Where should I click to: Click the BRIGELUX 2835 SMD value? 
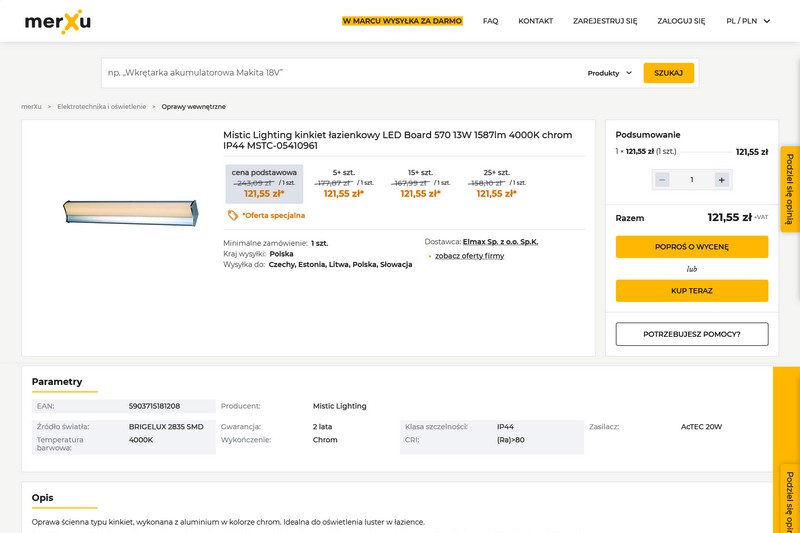click(166, 426)
